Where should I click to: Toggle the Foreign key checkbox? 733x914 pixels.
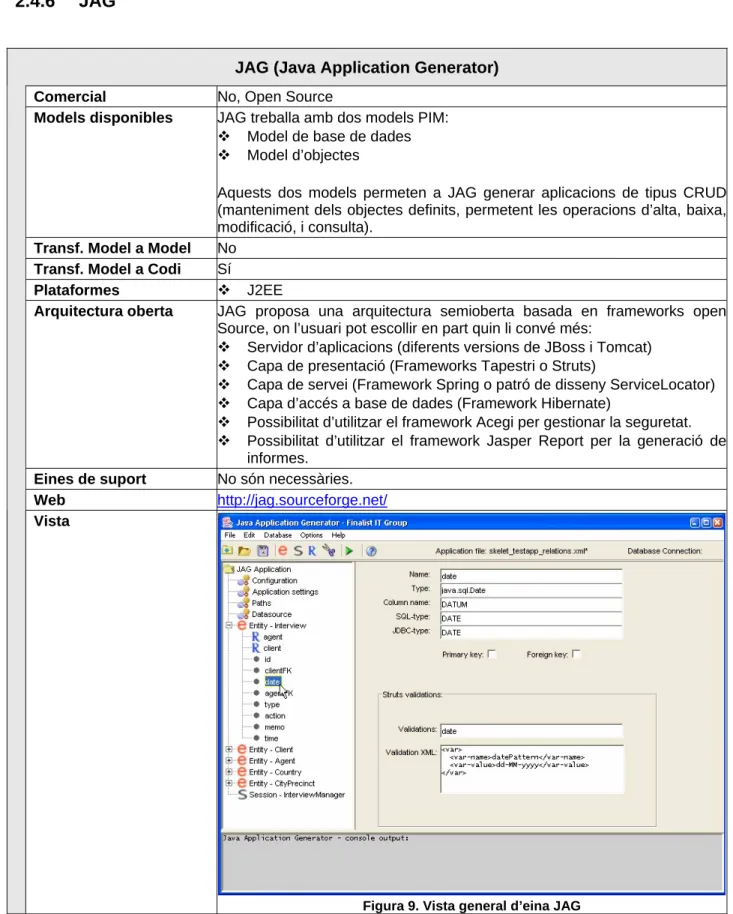576,654
